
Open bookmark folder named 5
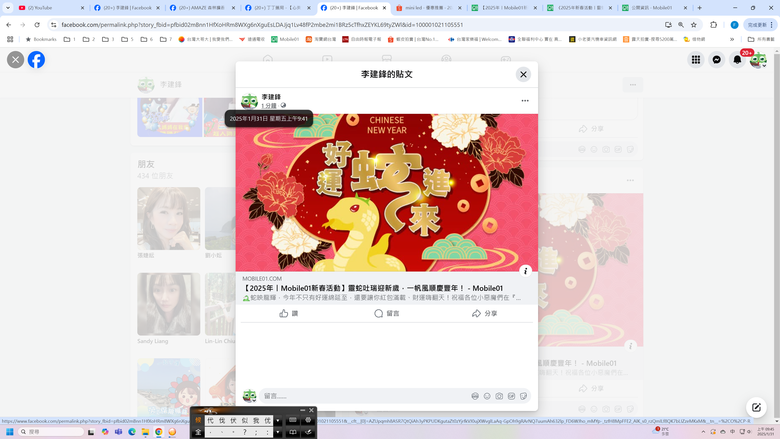127,39
